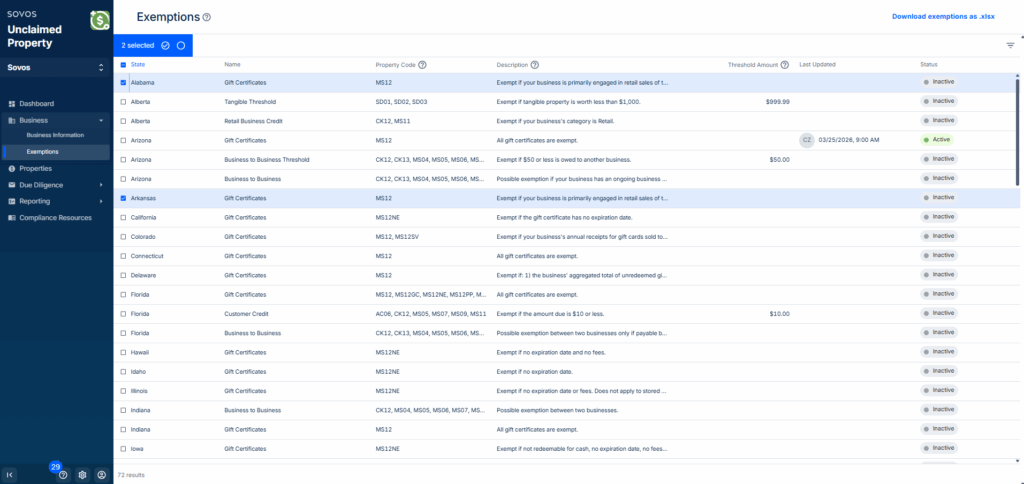The height and width of the screenshot is (484, 1024).
Task: Collapse the sidebar with the arrow icon
Action: tap(10, 475)
